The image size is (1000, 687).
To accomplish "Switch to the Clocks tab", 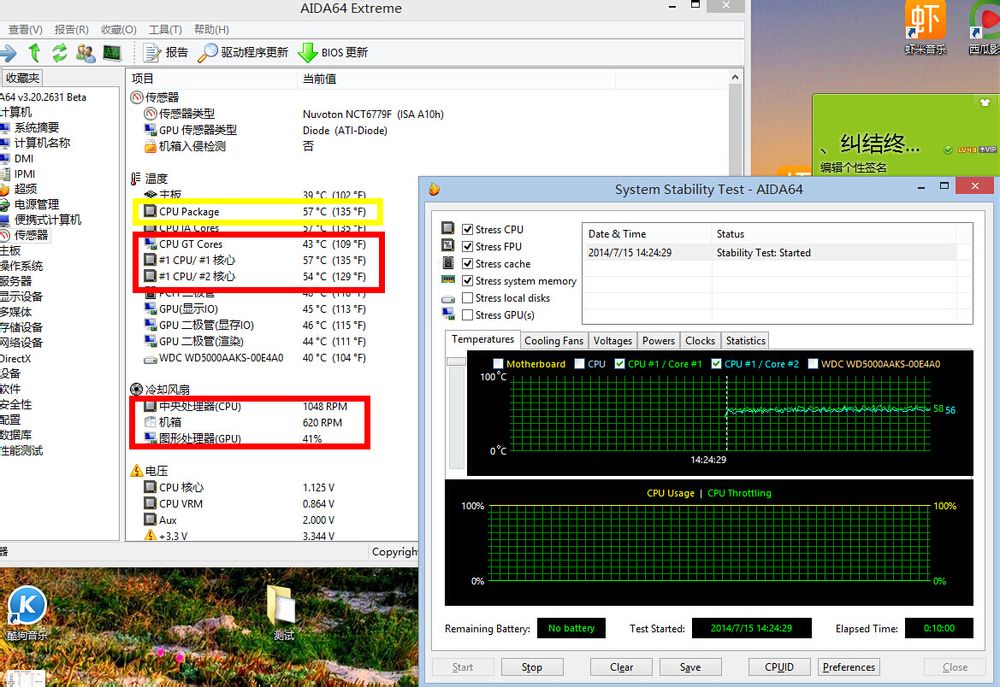I will pos(700,341).
